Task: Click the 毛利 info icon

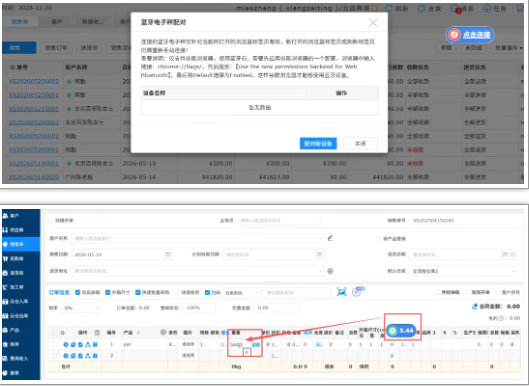Action: pos(501,318)
